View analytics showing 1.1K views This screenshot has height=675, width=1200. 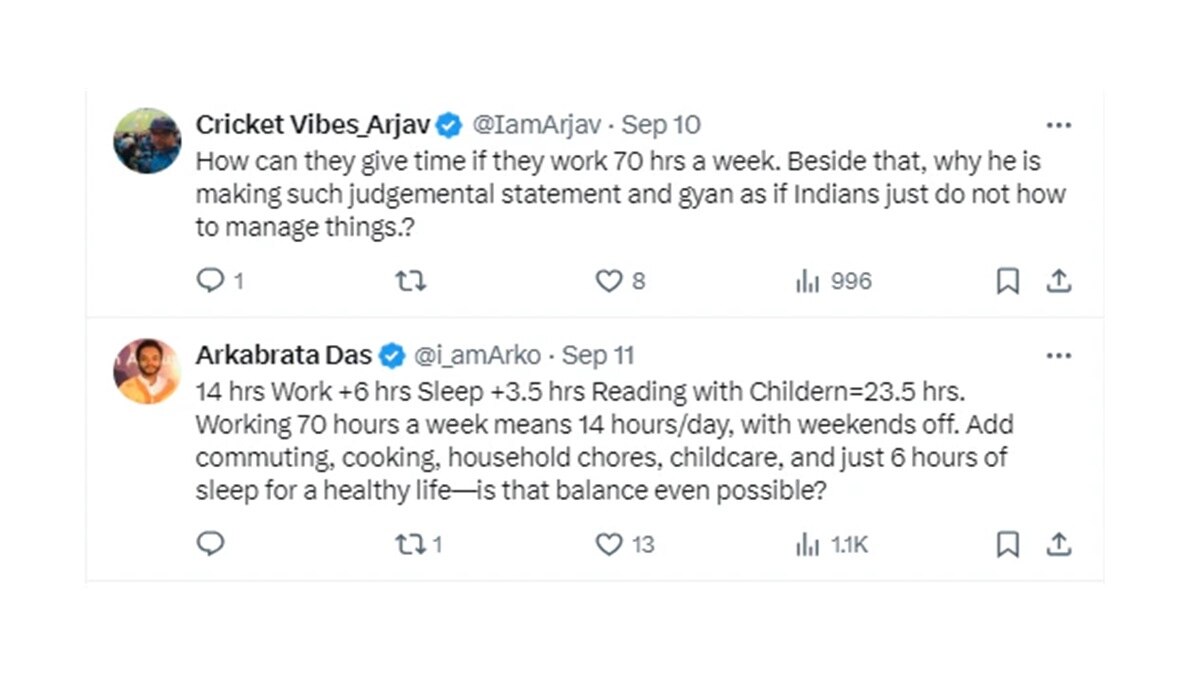click(808, 544)
